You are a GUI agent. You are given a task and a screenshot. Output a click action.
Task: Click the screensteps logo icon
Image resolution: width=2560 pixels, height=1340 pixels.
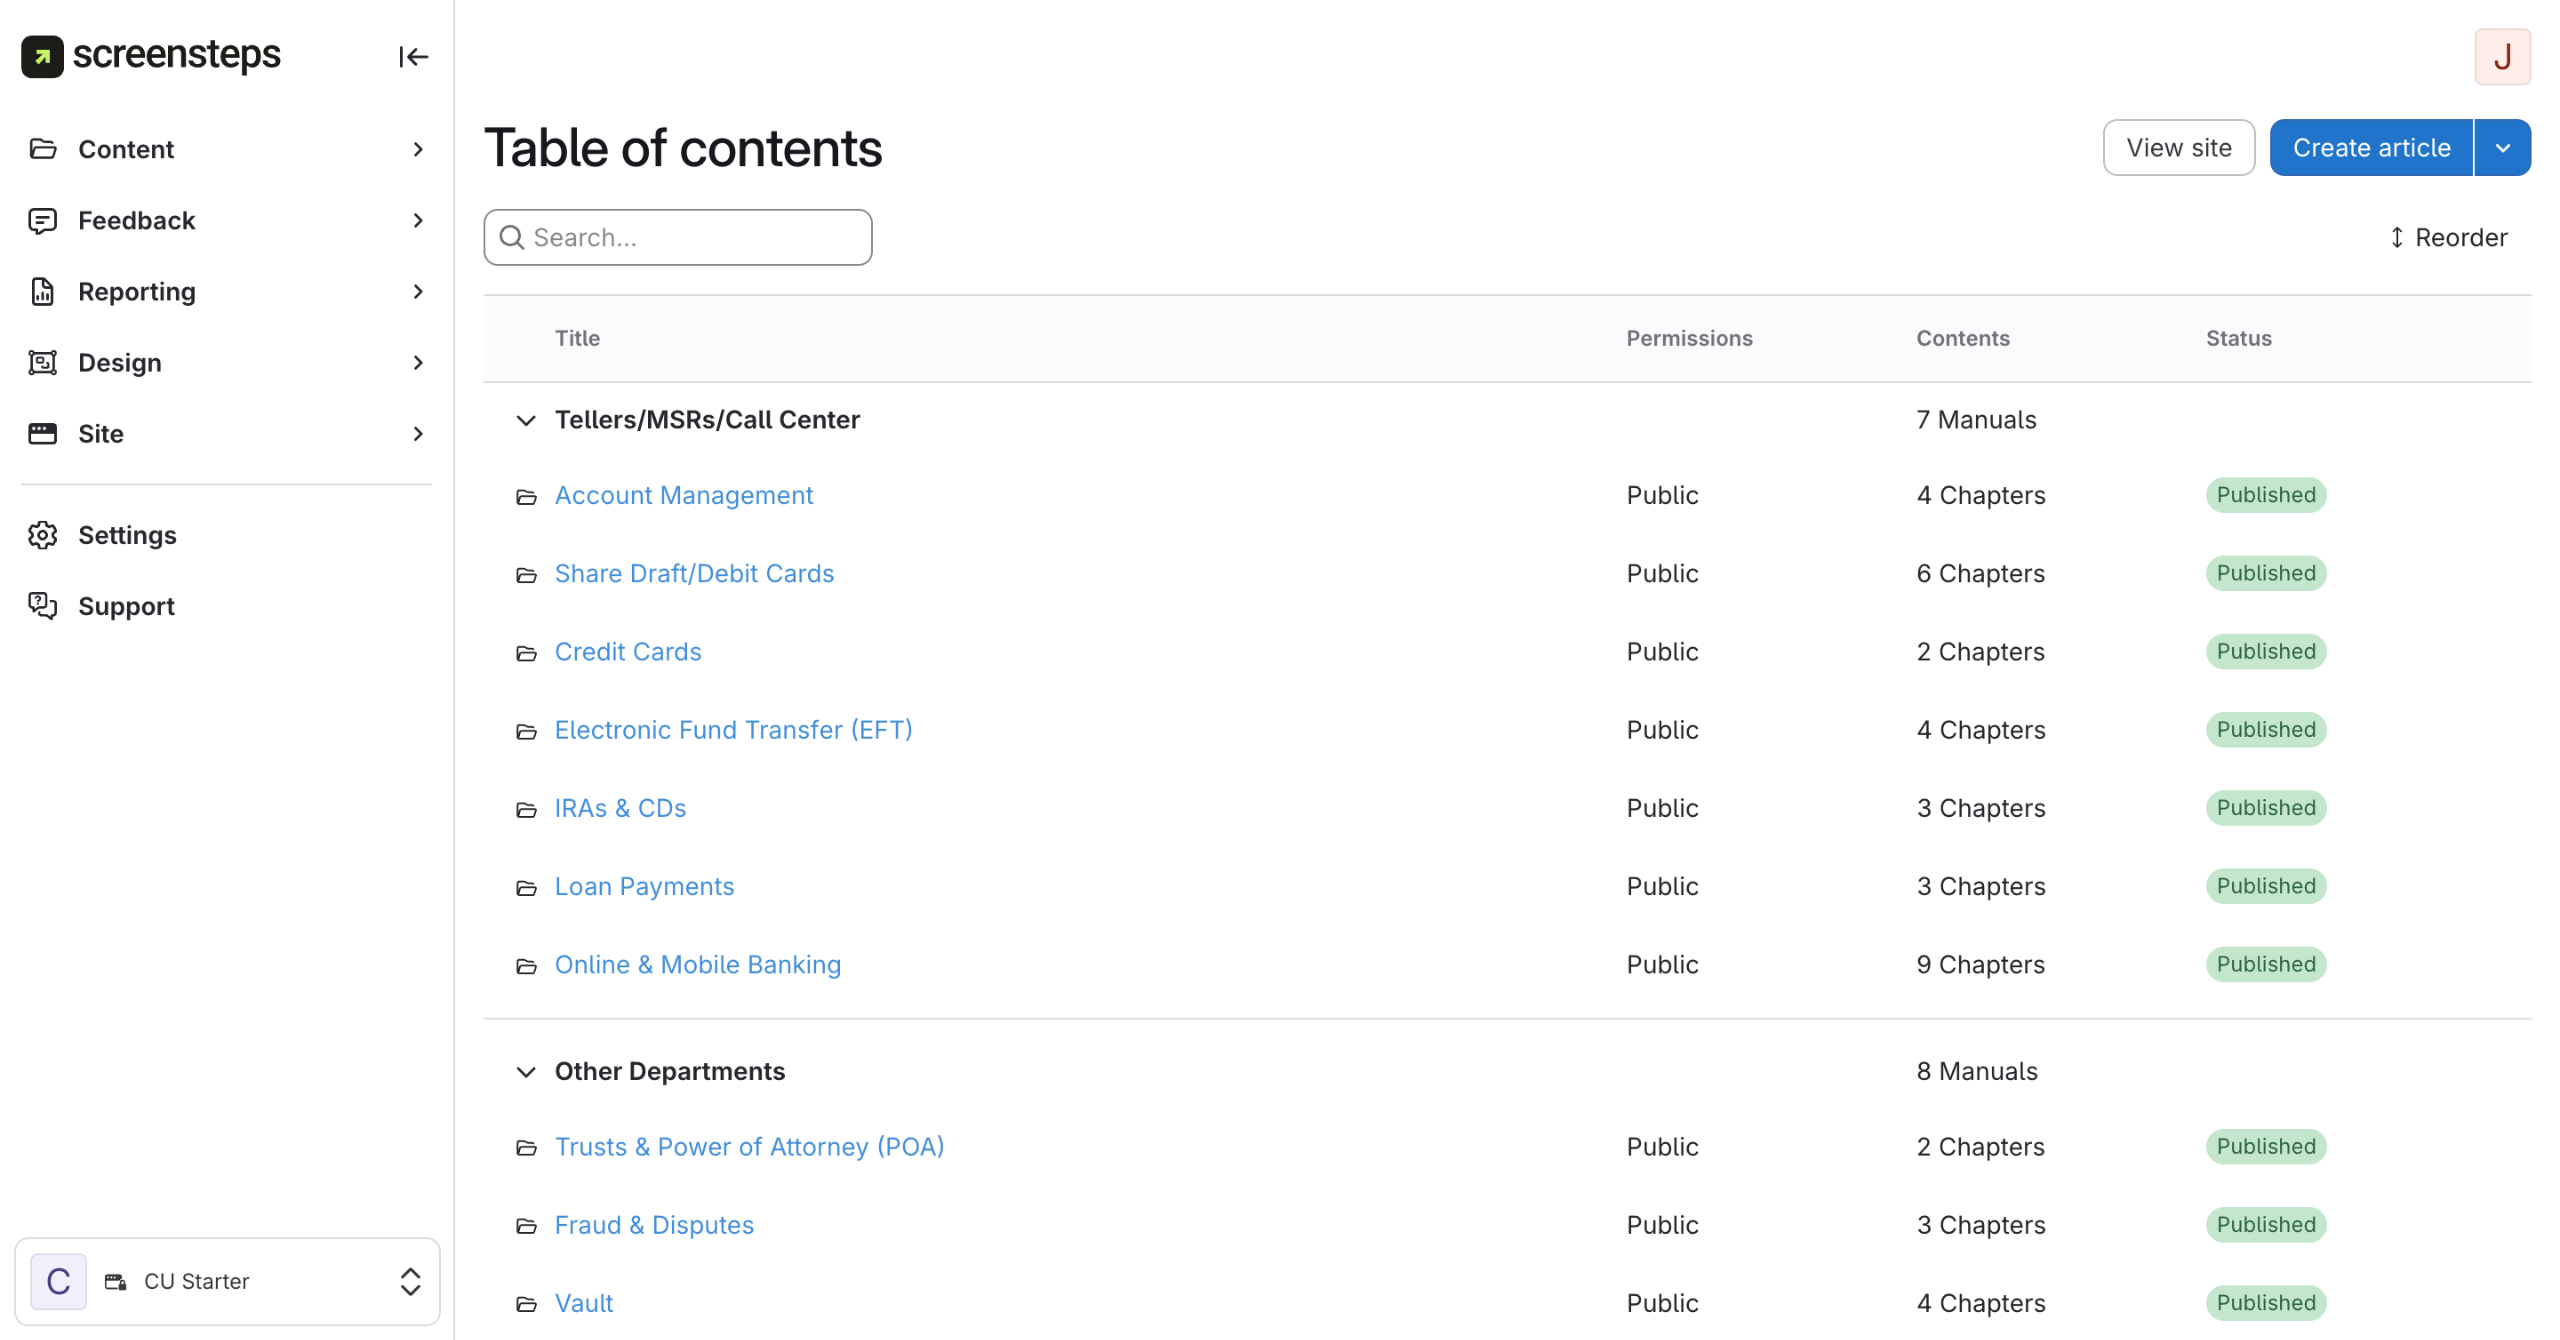pos(42,56)
